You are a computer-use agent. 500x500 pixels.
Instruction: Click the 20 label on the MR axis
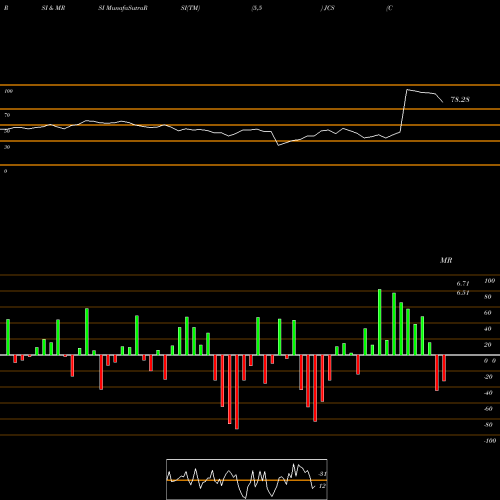pos(488,345)
